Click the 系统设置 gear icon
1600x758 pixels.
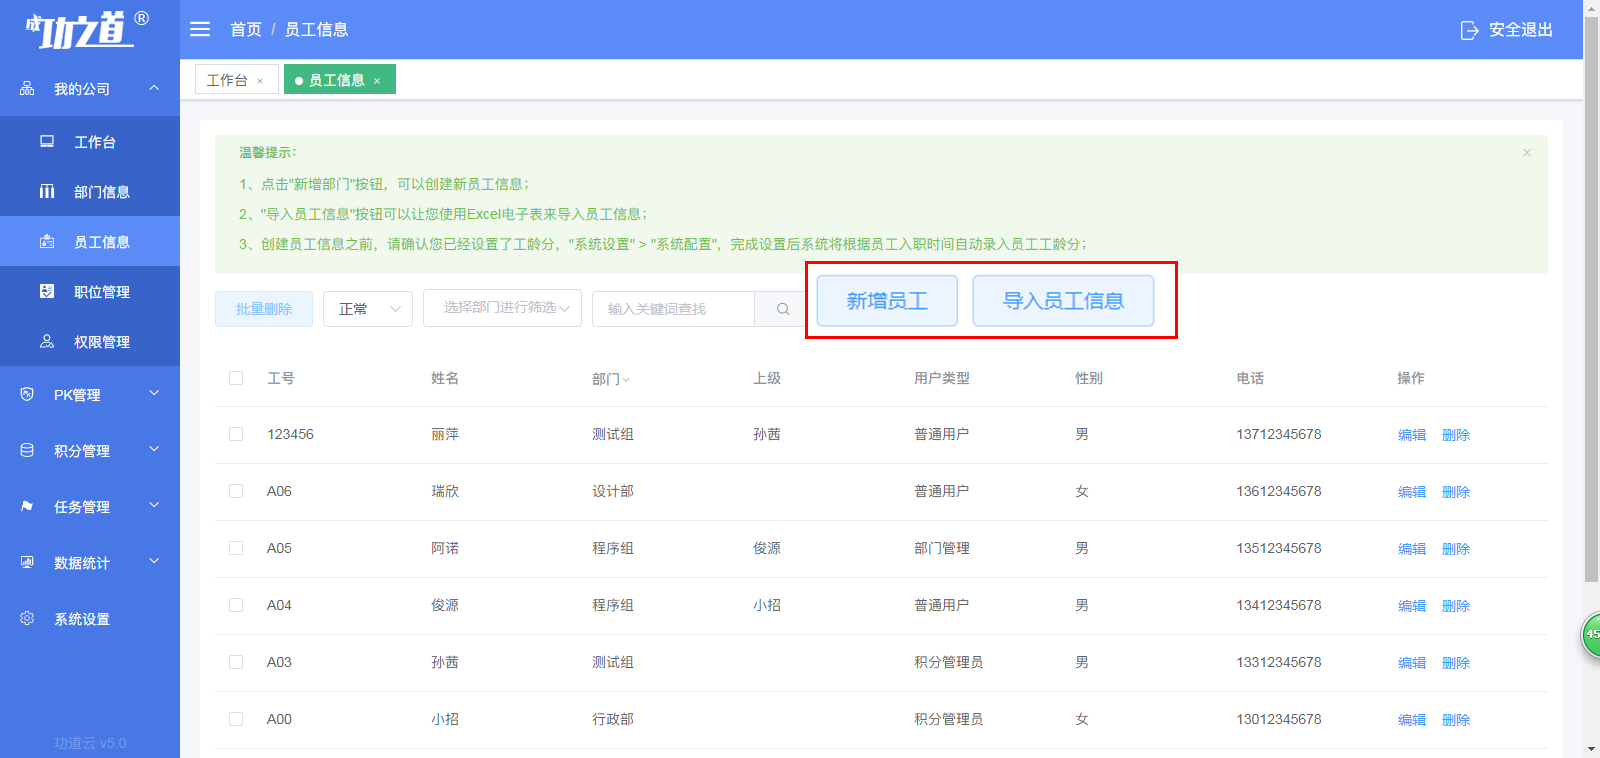27,618
